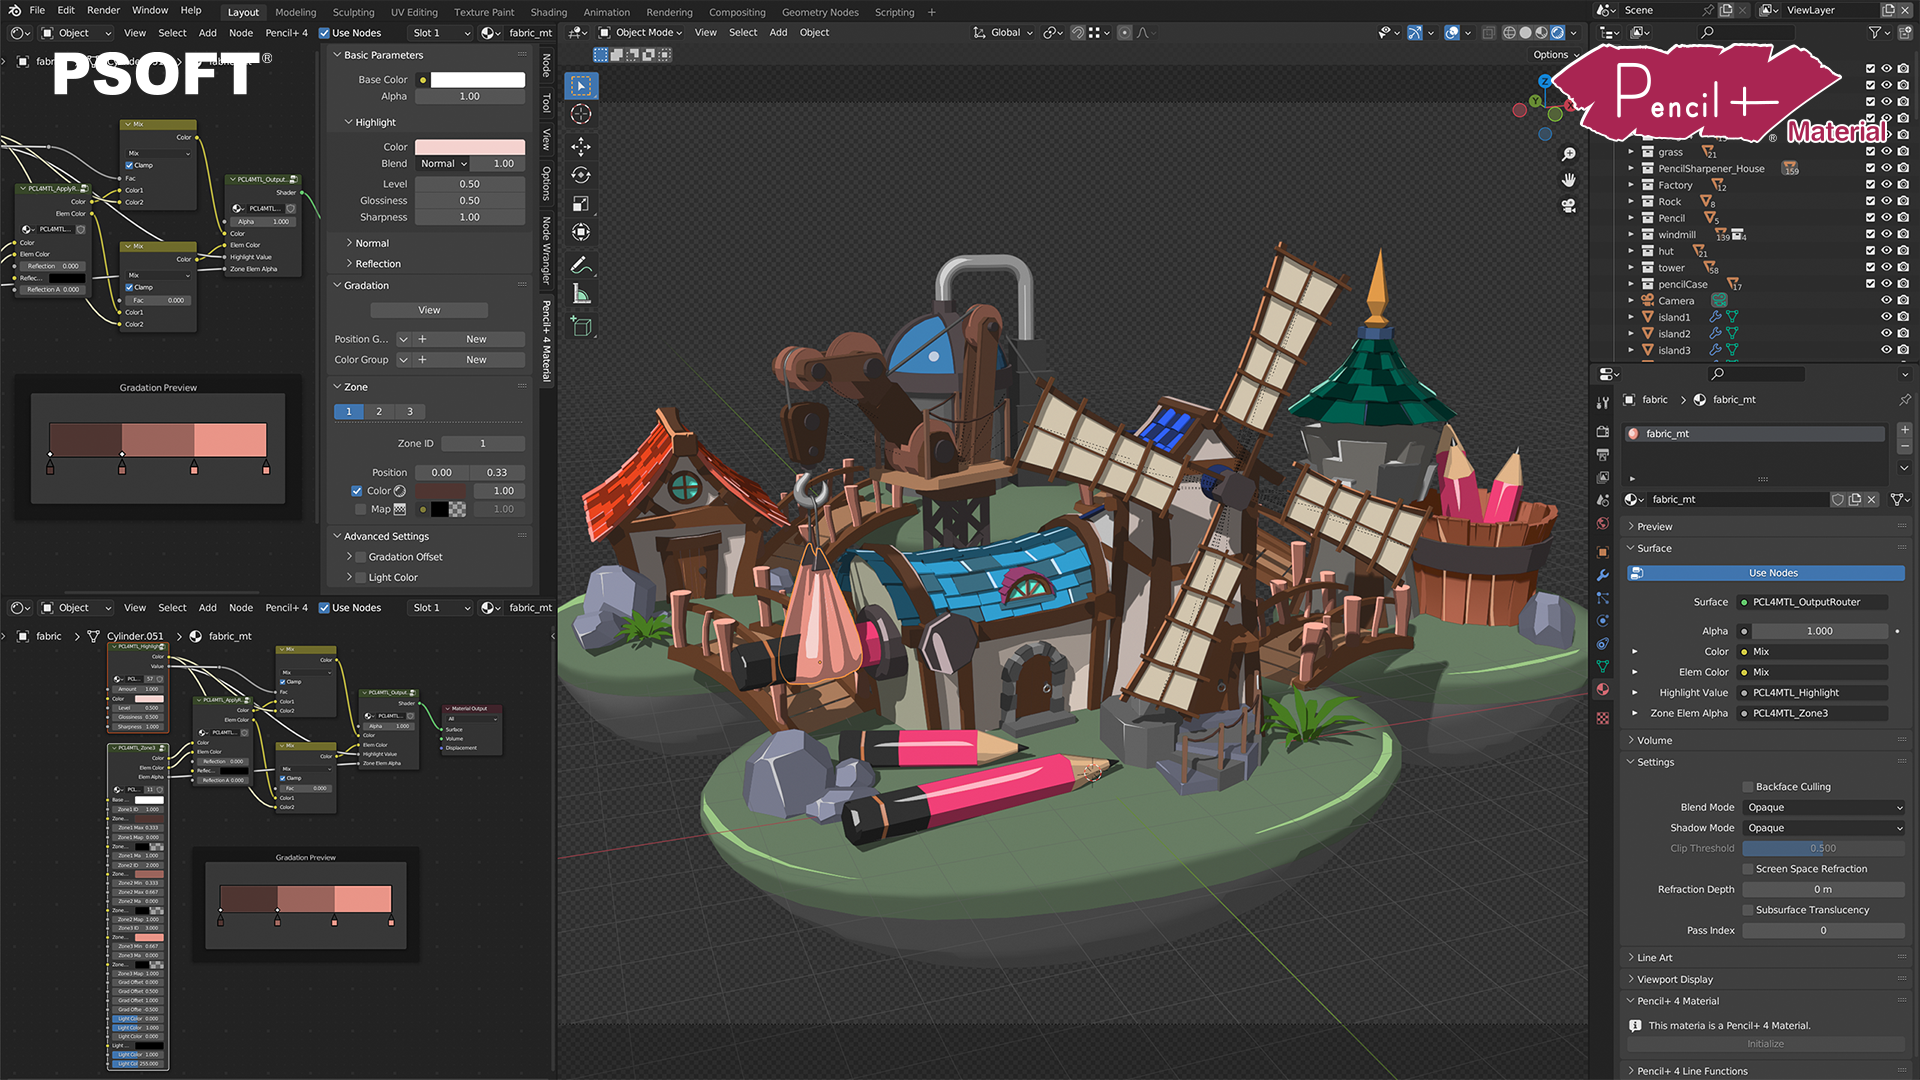This screenshot has width=1920, height=1080.
Task: Click the Zone ID number field
Action: tap(483, 444)
